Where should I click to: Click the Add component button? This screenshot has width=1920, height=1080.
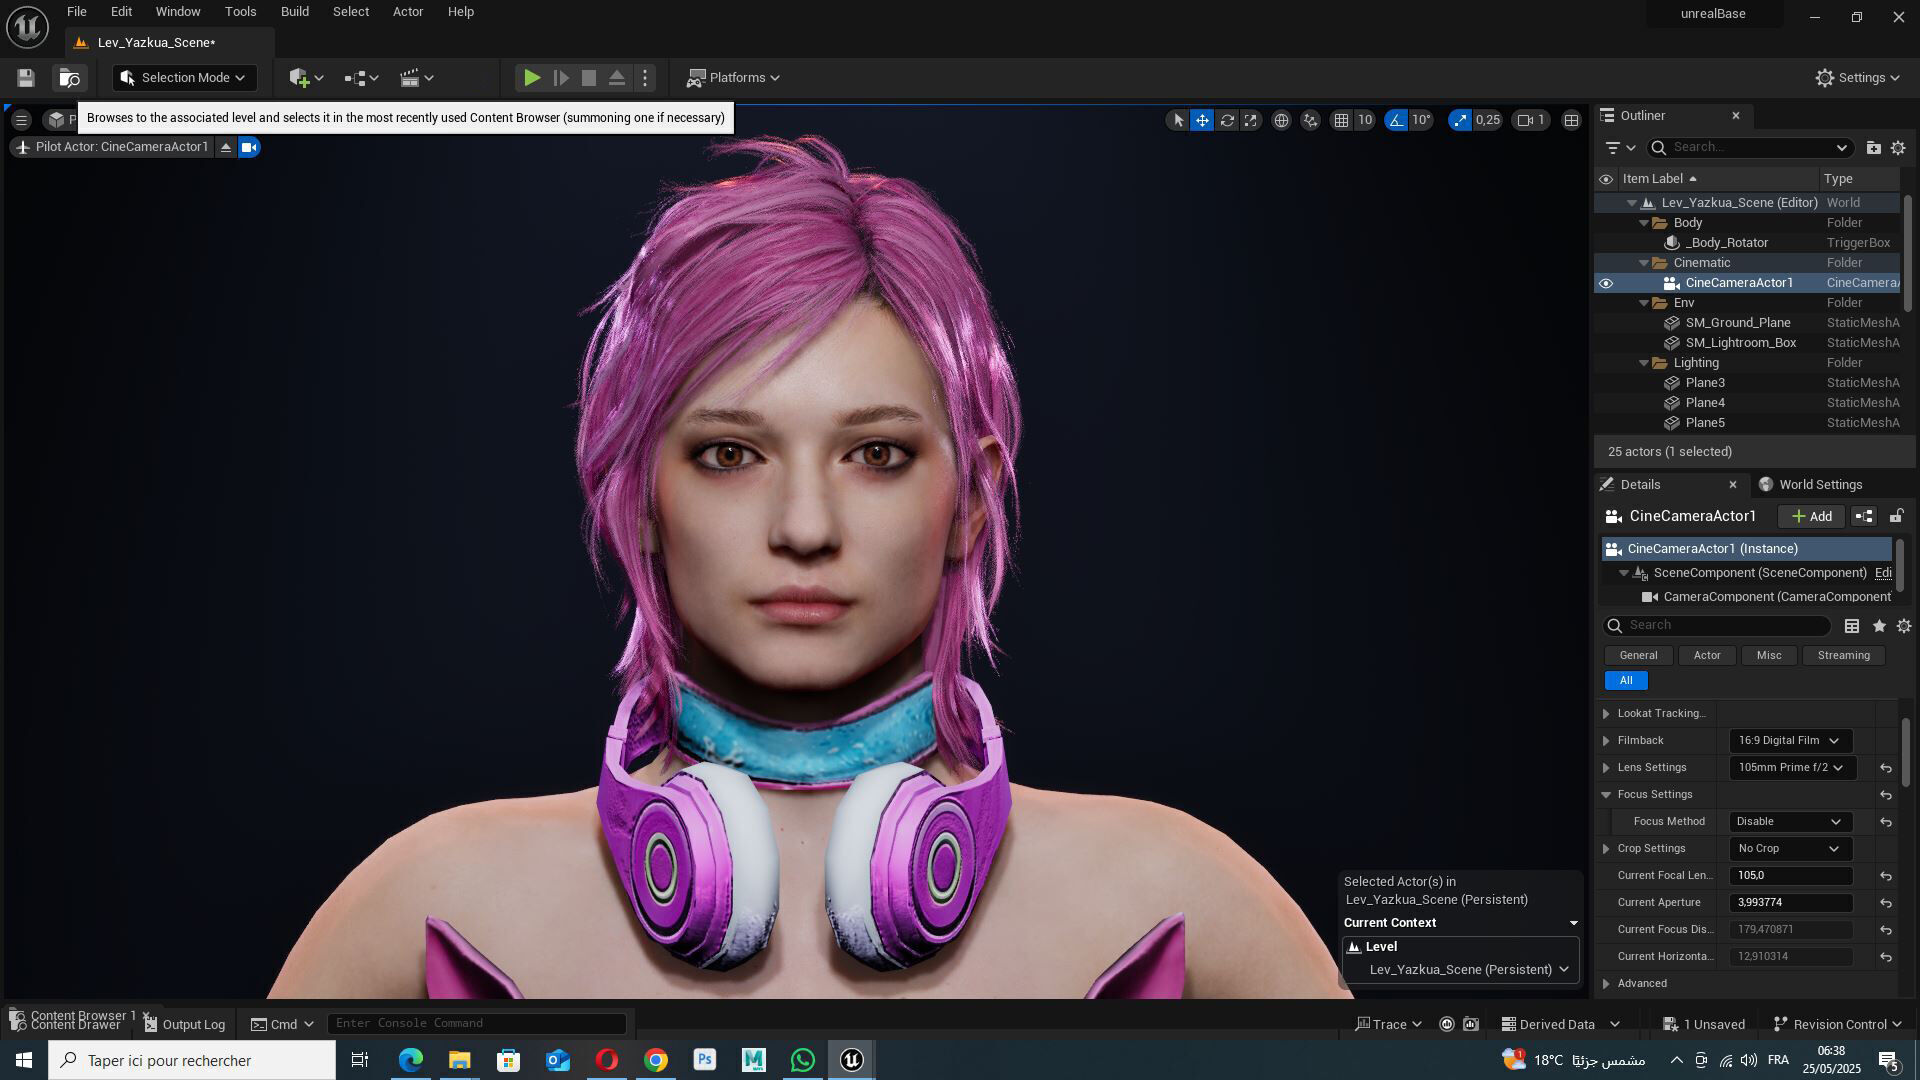pyautogui.click(x=1811, y=517)
